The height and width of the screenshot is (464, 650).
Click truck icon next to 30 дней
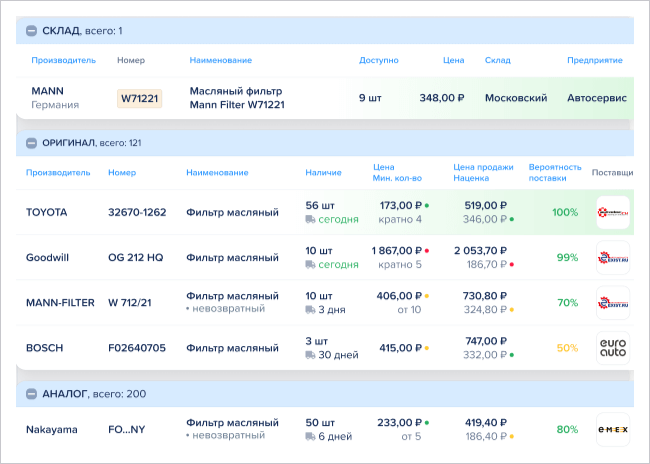[312, 355]
